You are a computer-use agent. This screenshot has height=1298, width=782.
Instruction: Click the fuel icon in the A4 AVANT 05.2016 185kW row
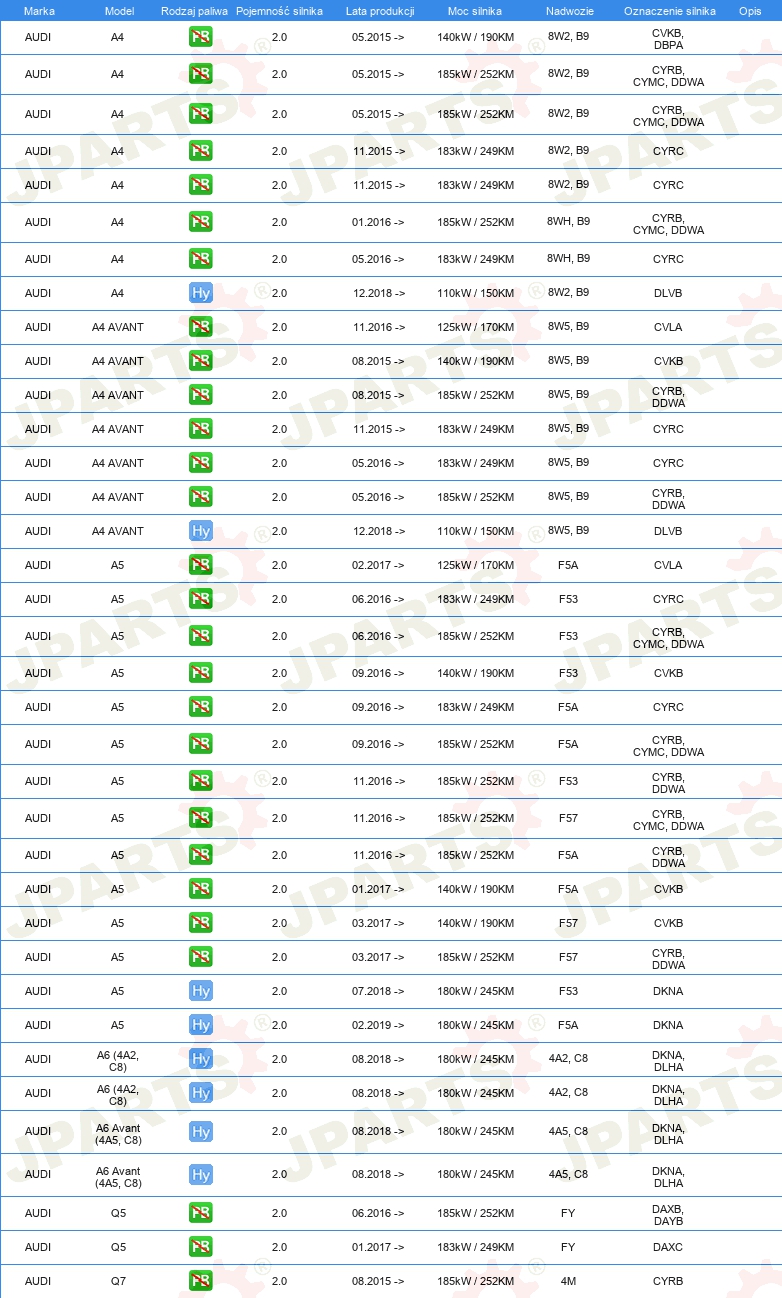coord(201,497)
